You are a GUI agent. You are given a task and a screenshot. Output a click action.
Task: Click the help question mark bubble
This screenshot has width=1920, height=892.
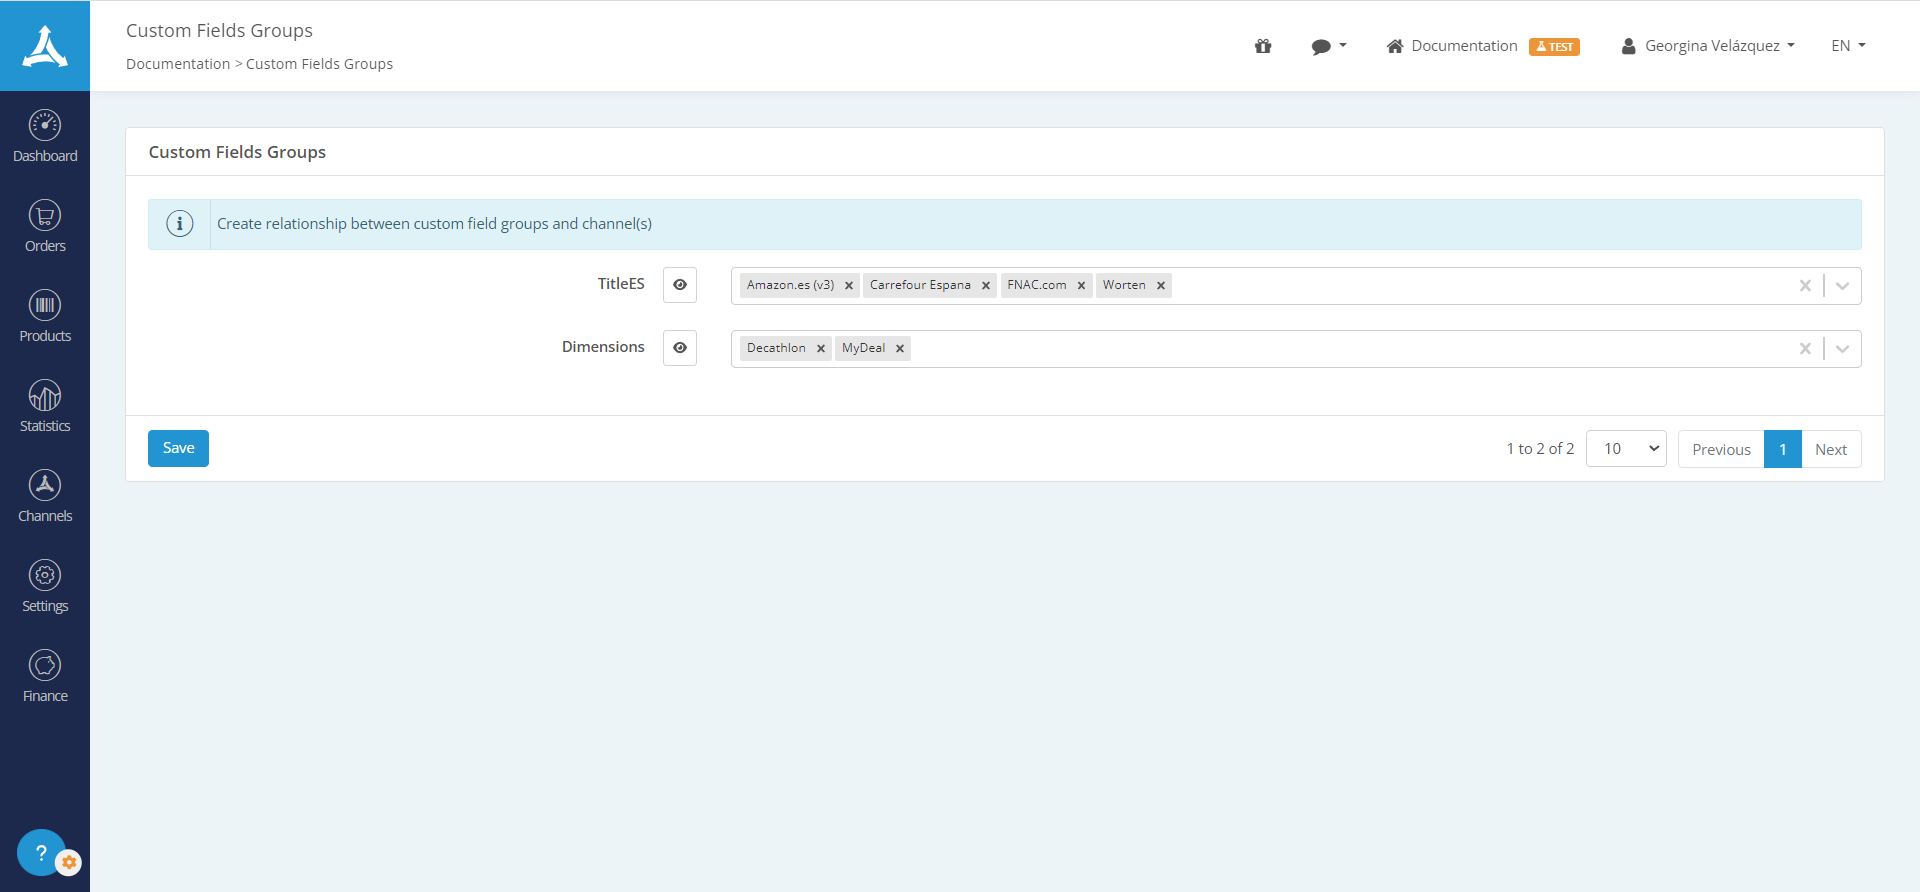click(x=41, y=852)
